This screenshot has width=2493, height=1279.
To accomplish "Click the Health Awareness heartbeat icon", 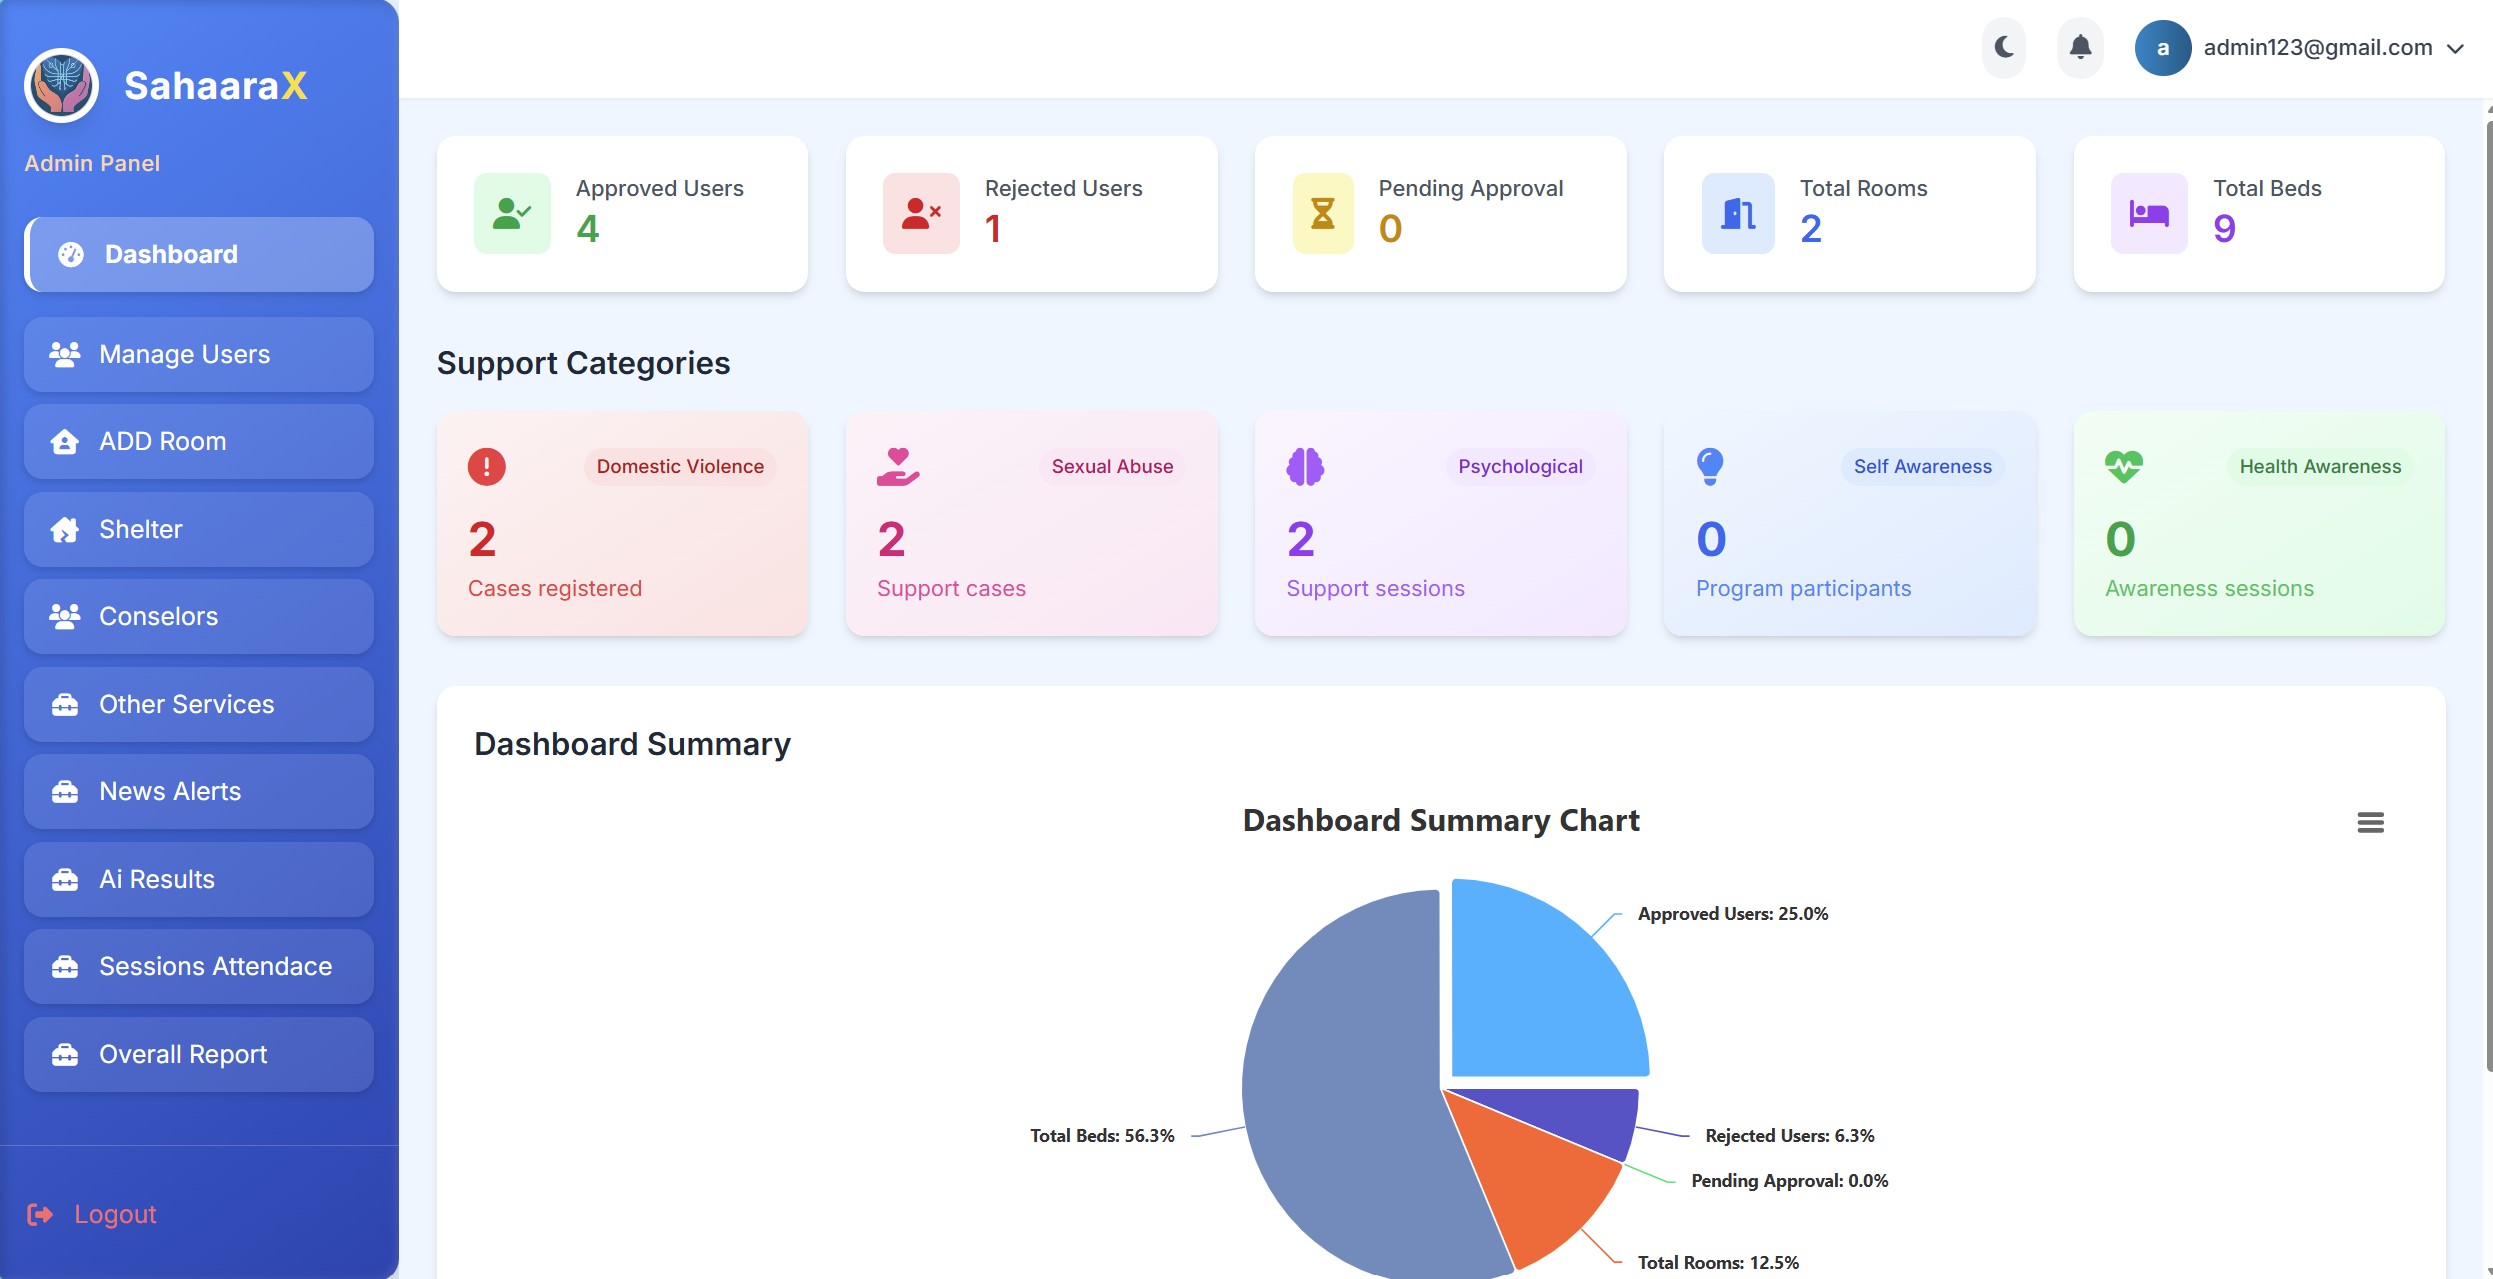I will (2123, 466).
